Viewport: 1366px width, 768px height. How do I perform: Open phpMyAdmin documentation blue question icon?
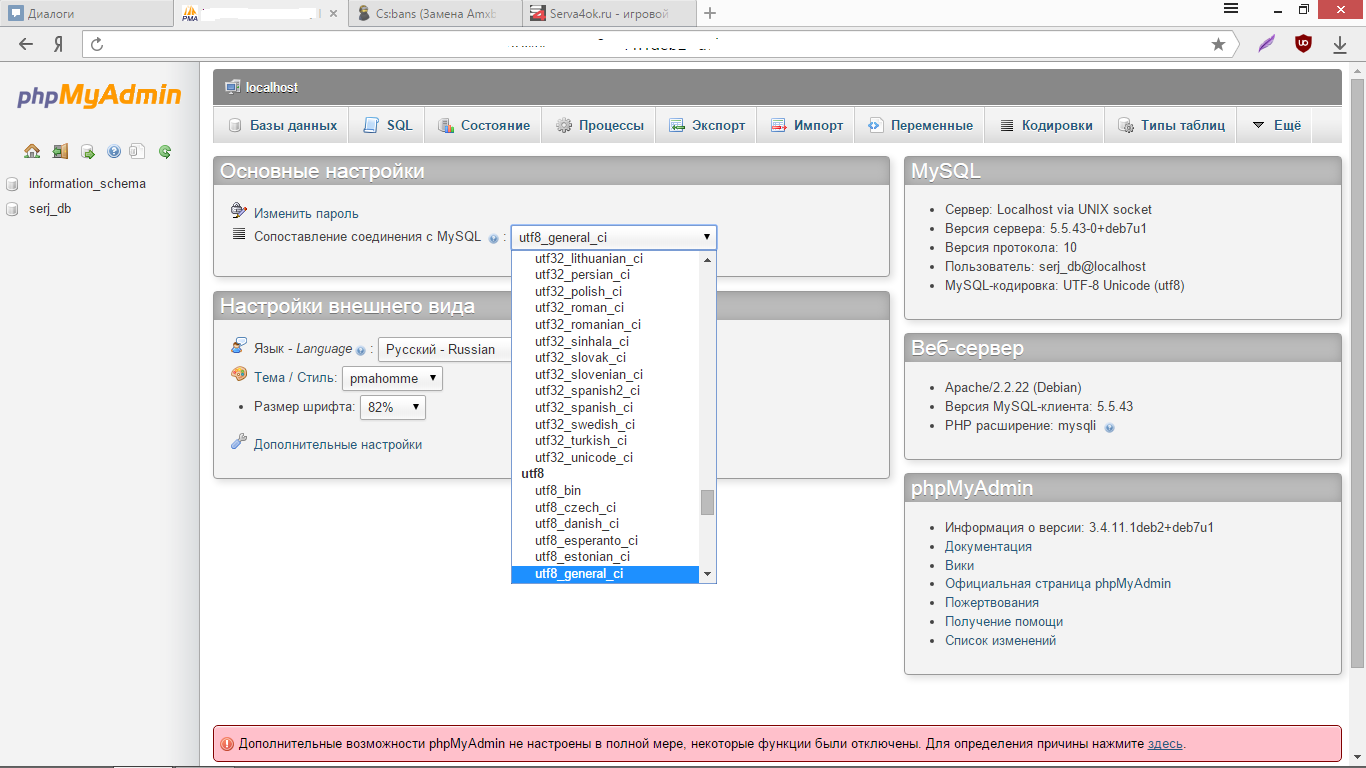click(113, 151)
